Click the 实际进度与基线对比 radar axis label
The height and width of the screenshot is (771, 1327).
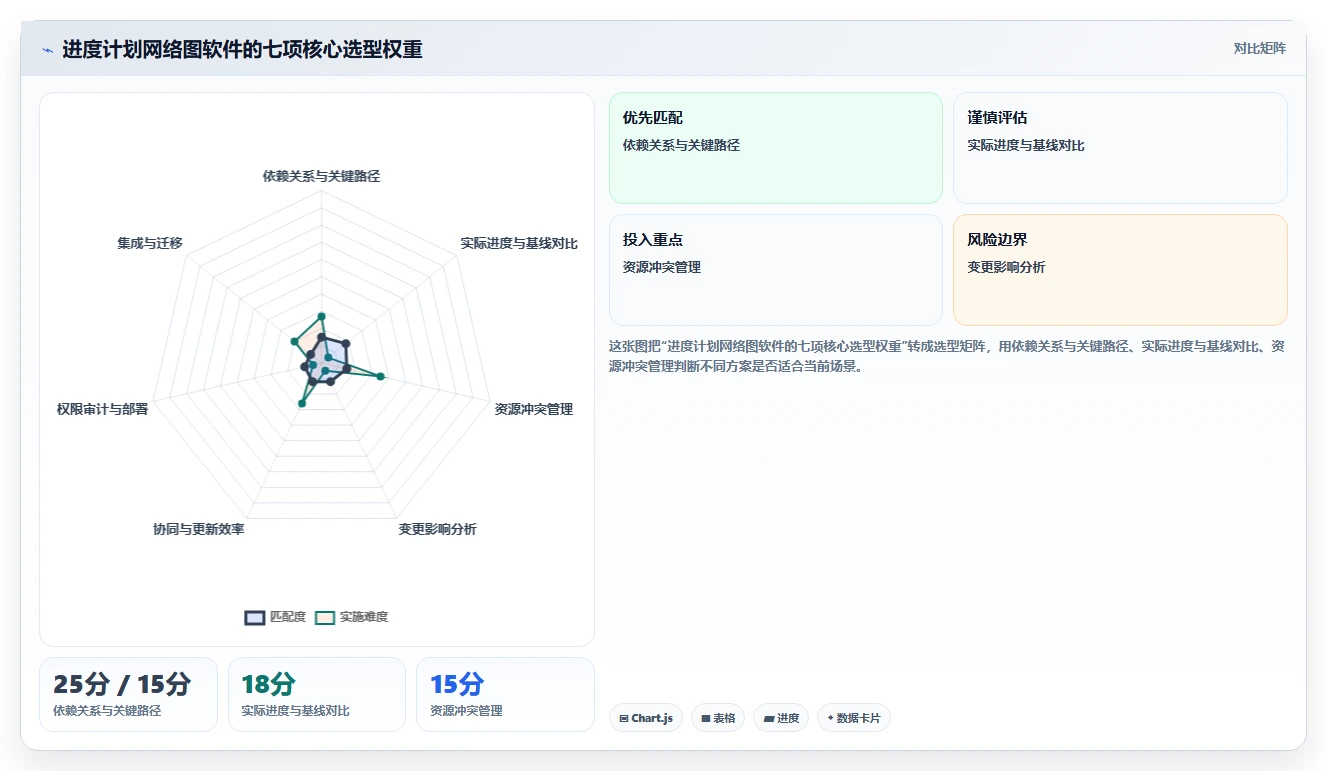[519, 243]
